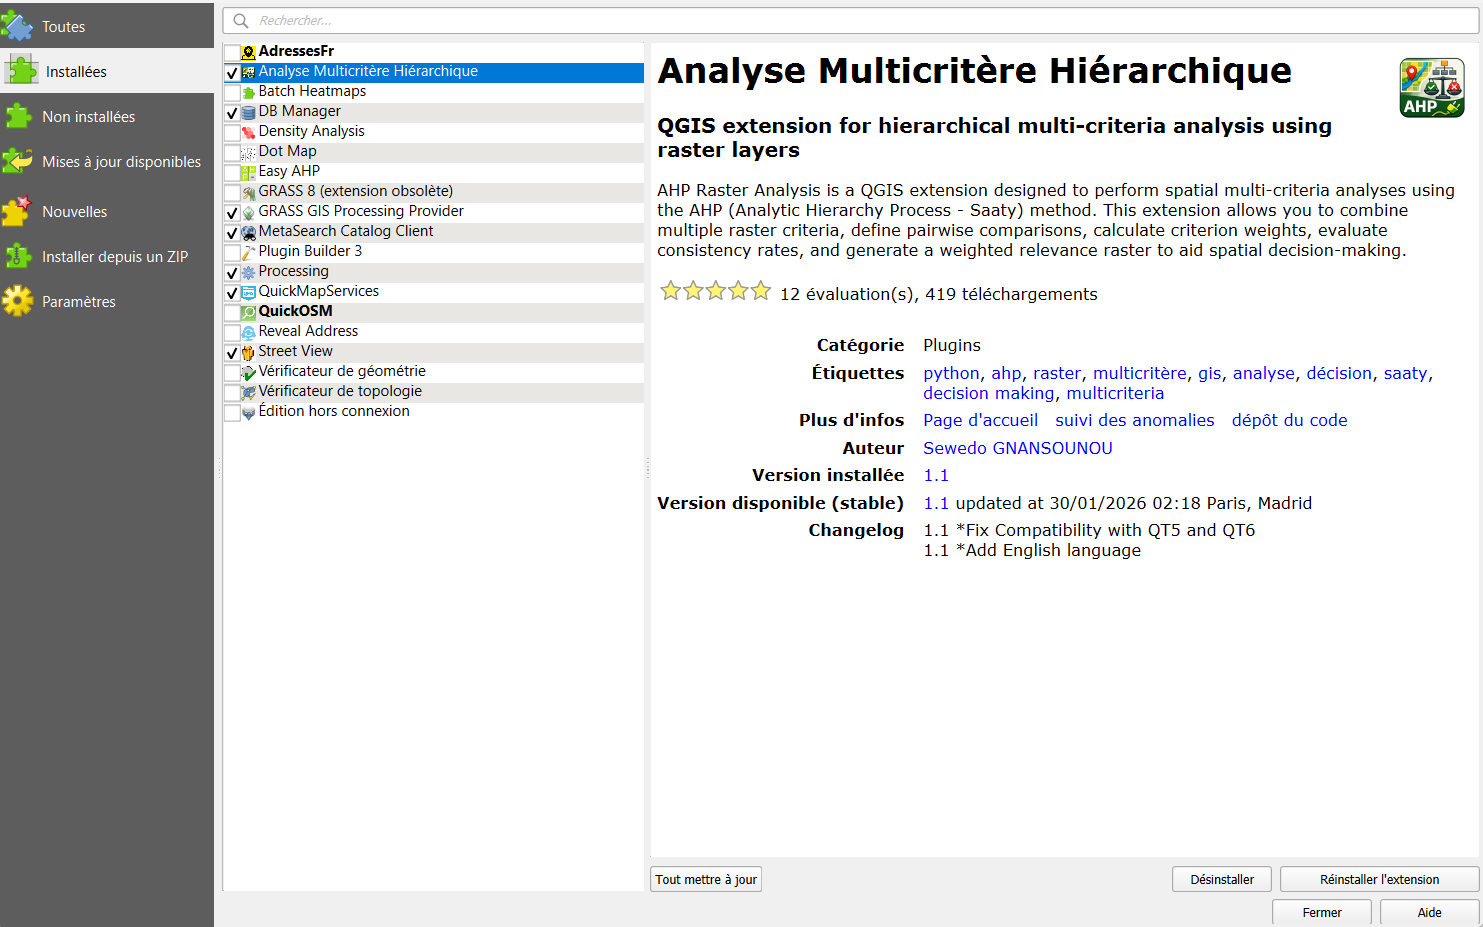Open the Installer depuis un ZIP tab
The image size is (1483, 927).
114,257
